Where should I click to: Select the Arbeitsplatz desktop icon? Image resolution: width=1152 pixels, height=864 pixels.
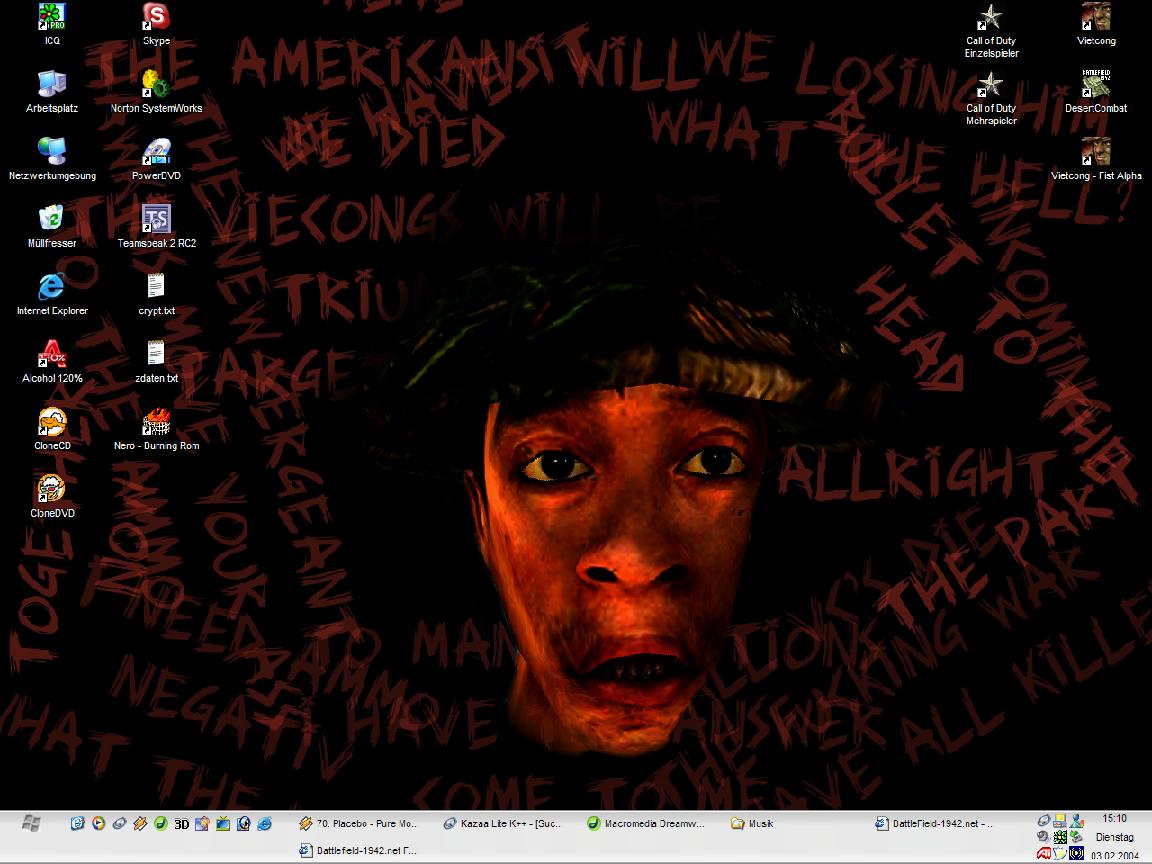pos(52,84)
